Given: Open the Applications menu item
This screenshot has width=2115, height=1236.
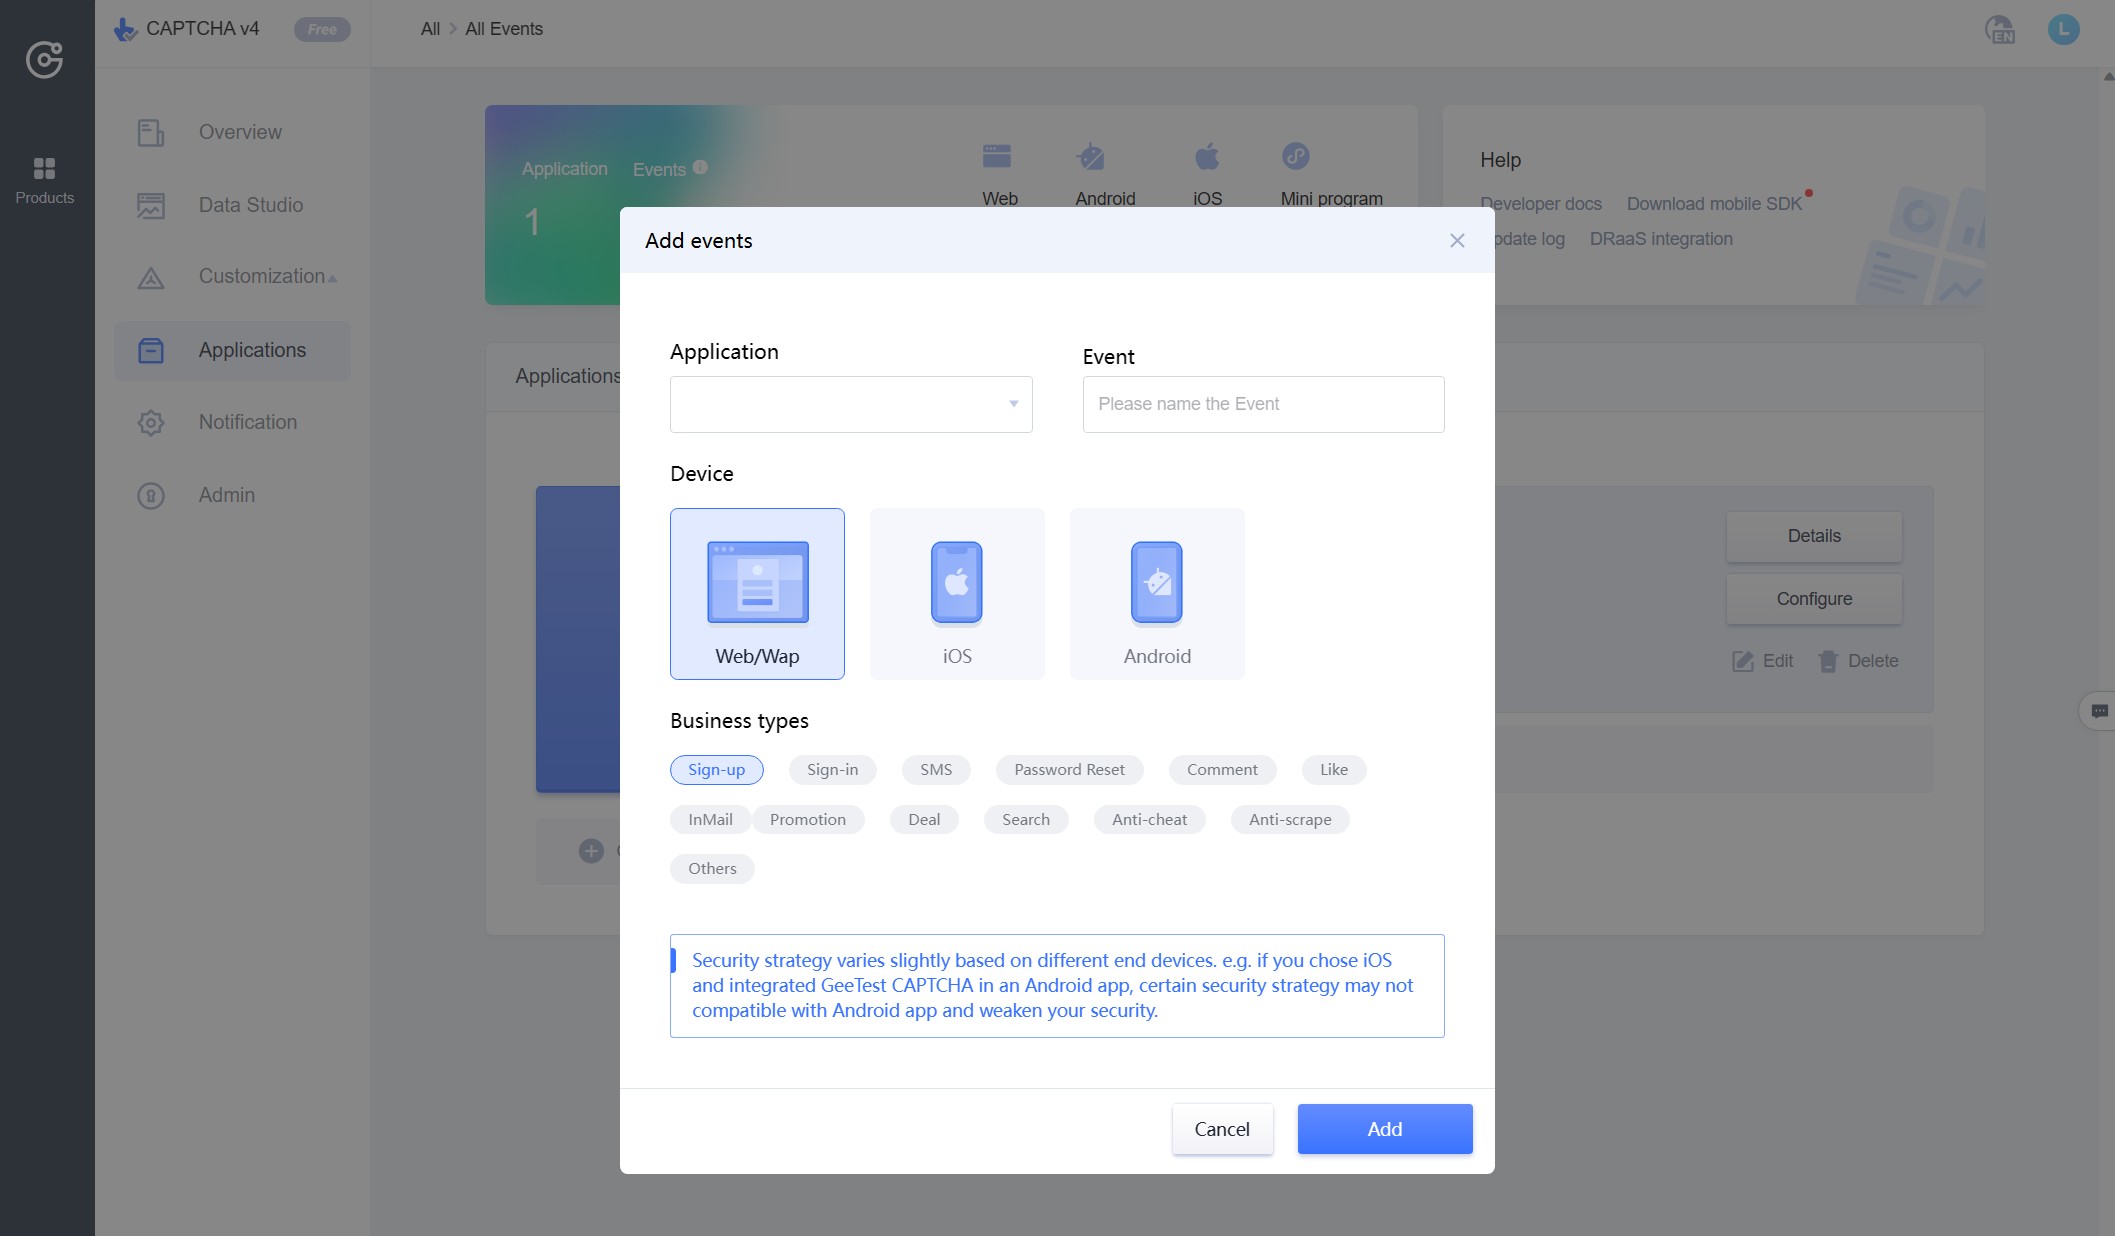Looking at the screenshot, I should pyautogui.click(x=252, y=349).
